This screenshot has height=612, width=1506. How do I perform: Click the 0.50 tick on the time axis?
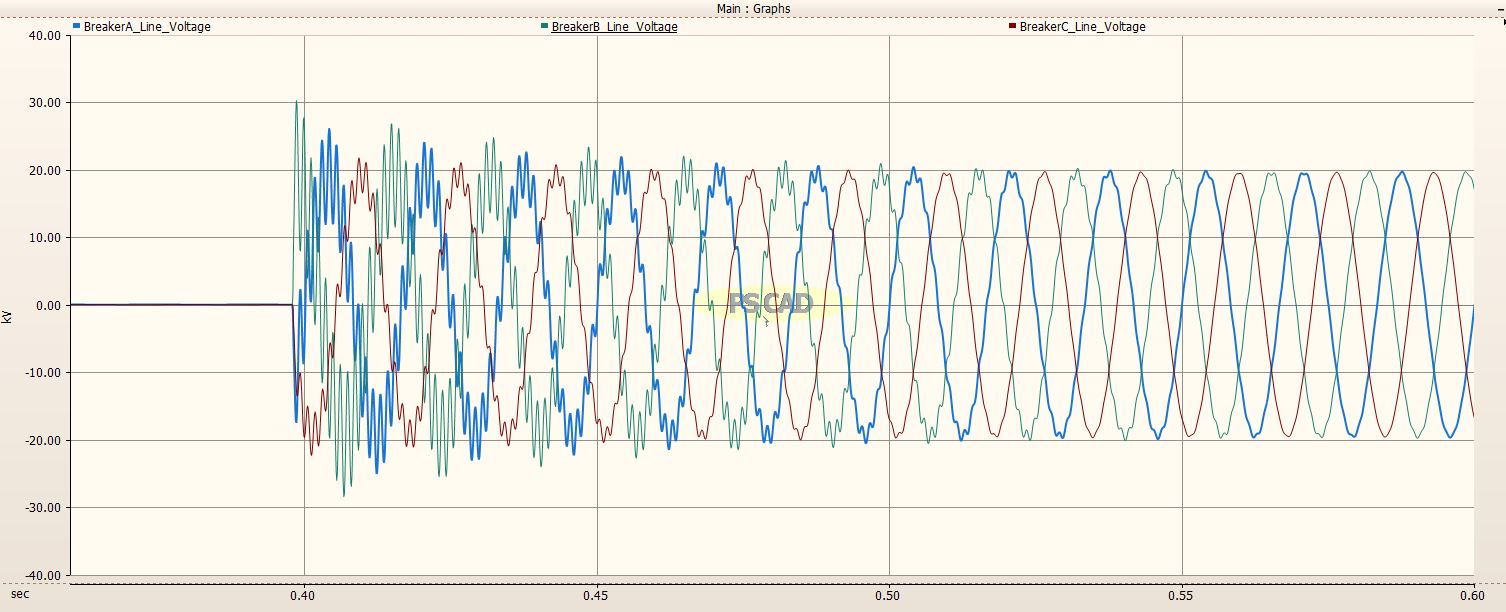point(888,595)
